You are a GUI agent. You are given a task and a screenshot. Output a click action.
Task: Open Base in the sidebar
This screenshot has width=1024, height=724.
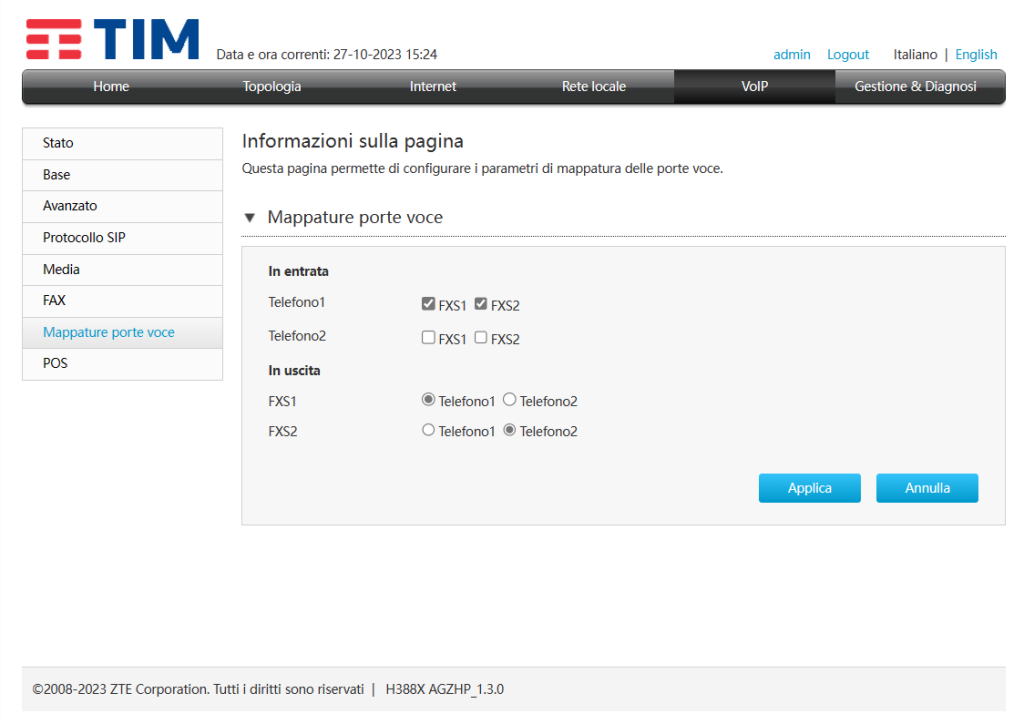coord(123,175)
